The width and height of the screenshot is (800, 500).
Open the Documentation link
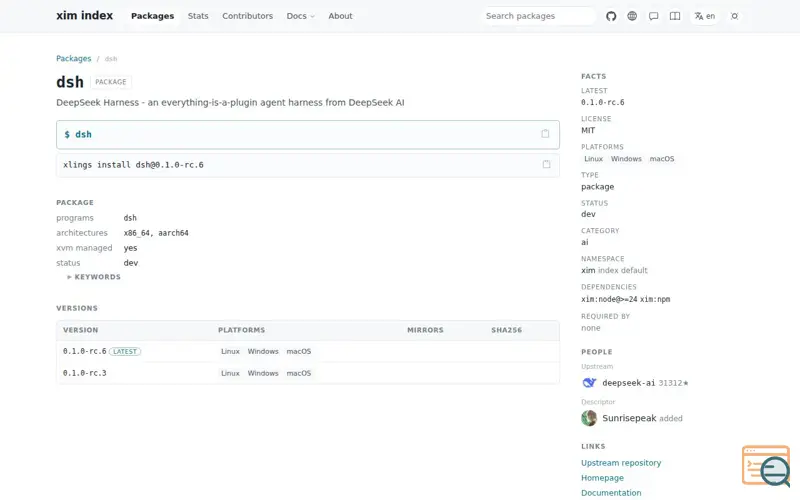coord(611,493)
